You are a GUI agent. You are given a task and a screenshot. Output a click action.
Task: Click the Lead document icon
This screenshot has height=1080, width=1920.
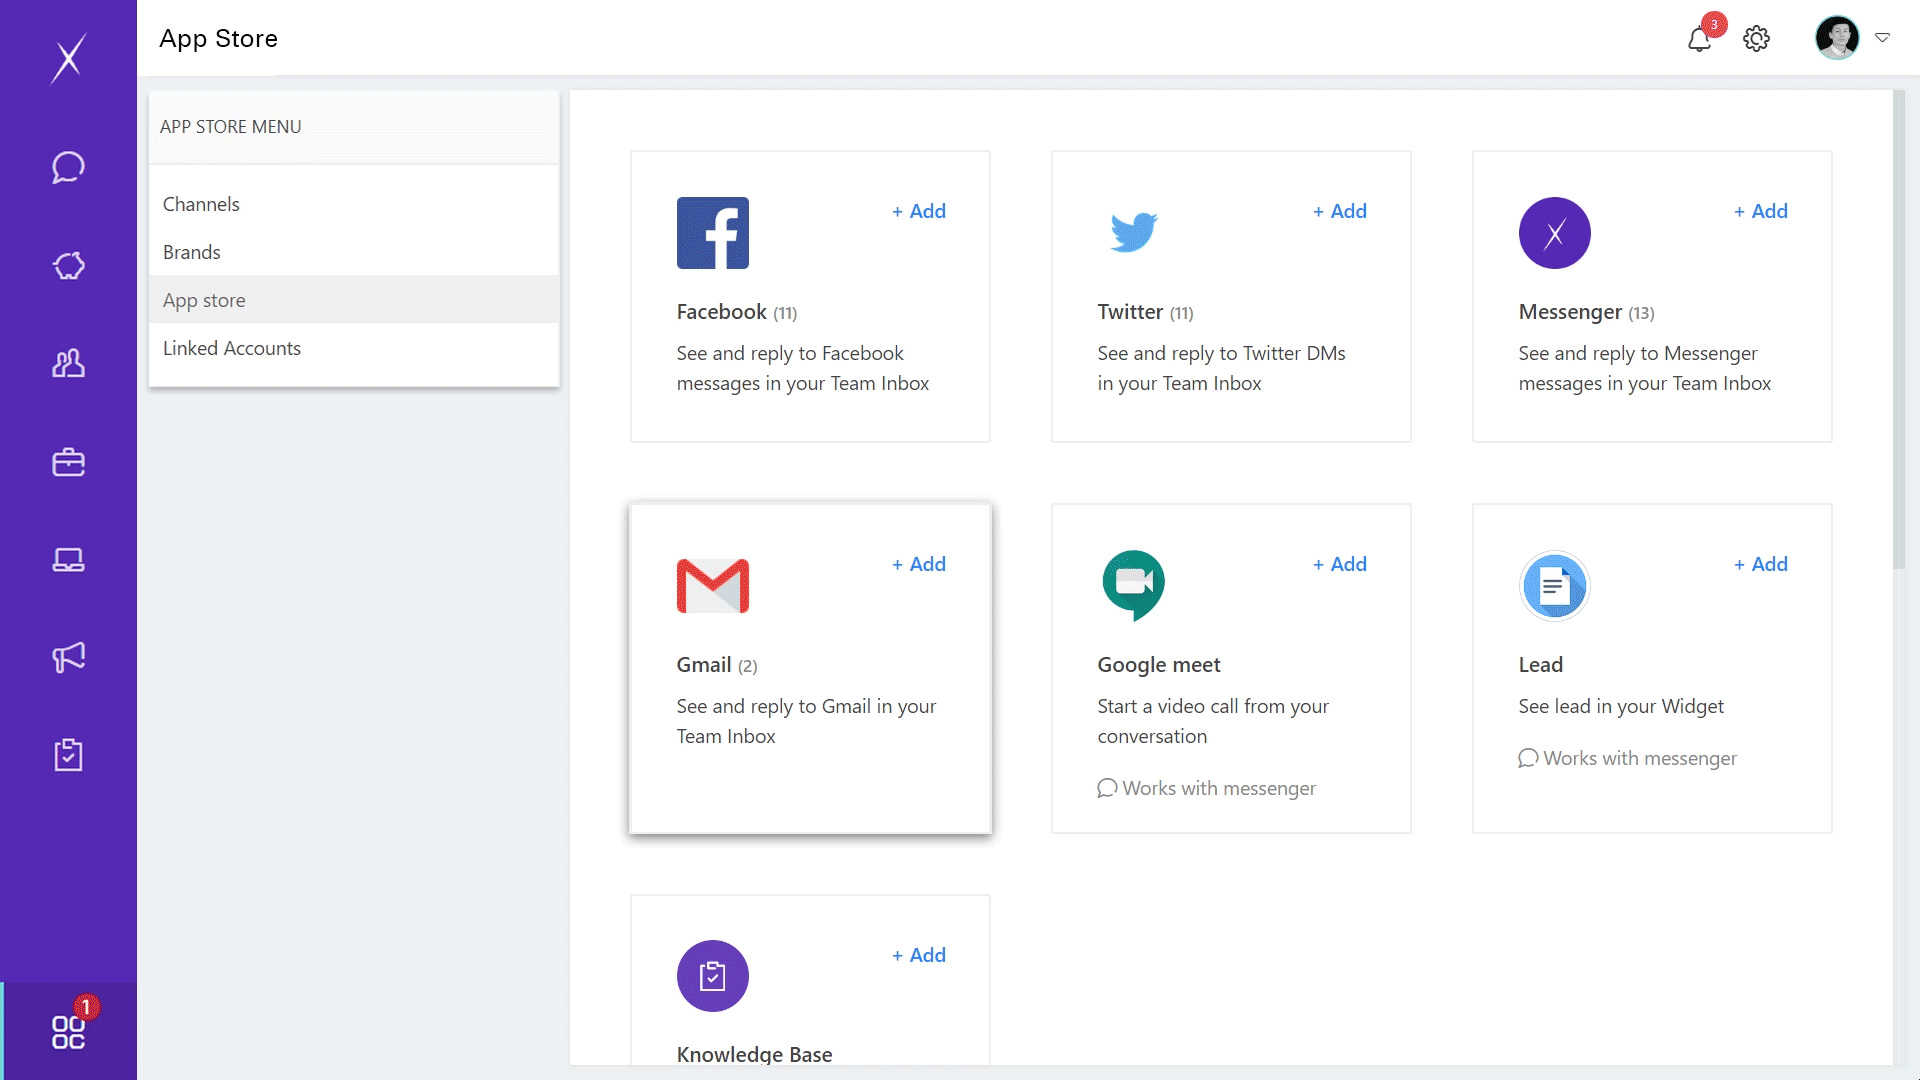1554,586
